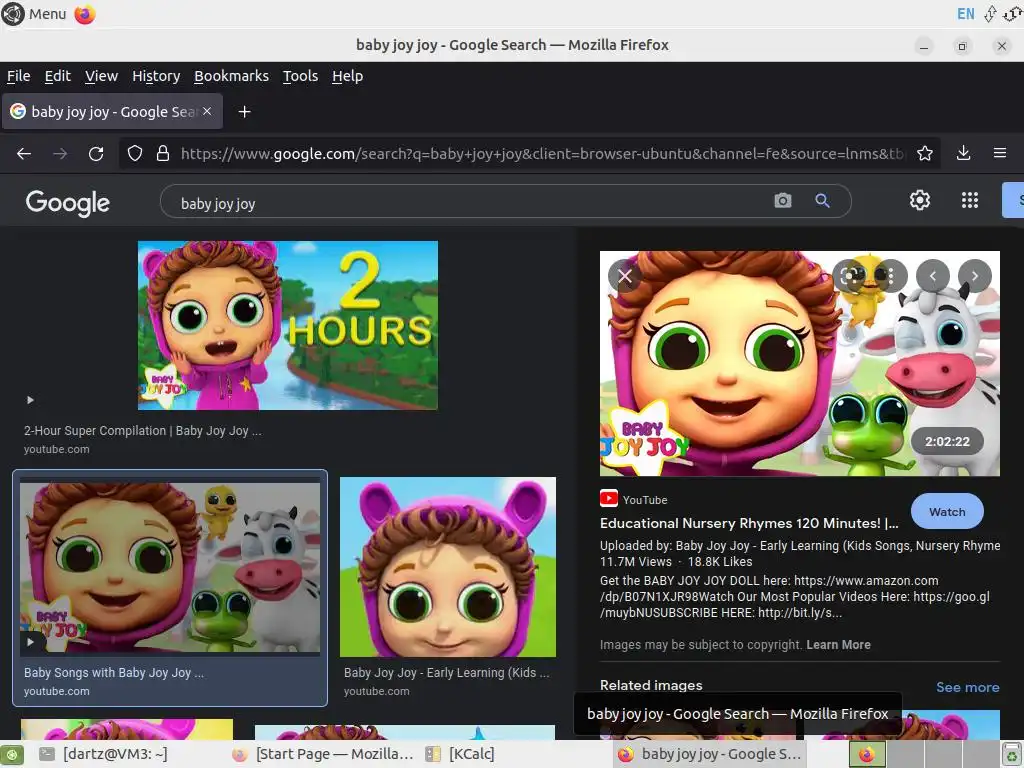Open Baby Songs with Baby Joy Joy title

114,672
